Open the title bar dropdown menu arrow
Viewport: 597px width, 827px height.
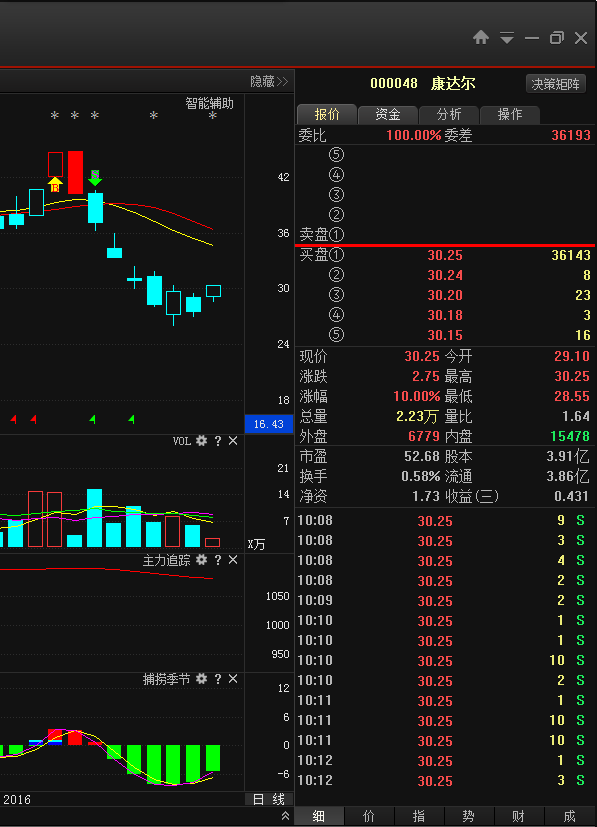(507, 38)
